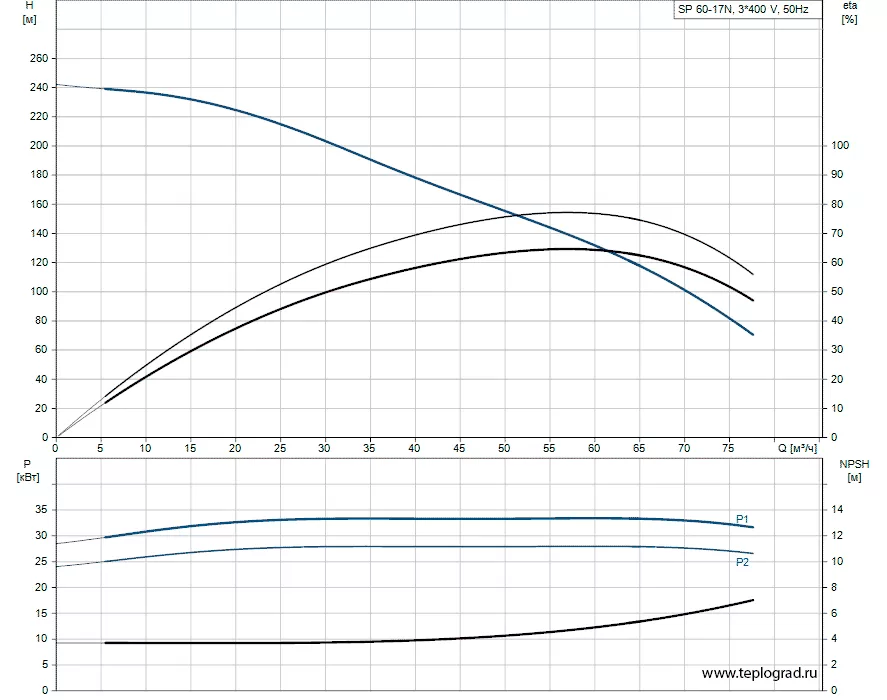Select the P2 power curve label
Image resolution: width=887 pixels, height=700 pixels.
(x=742, y=562)
